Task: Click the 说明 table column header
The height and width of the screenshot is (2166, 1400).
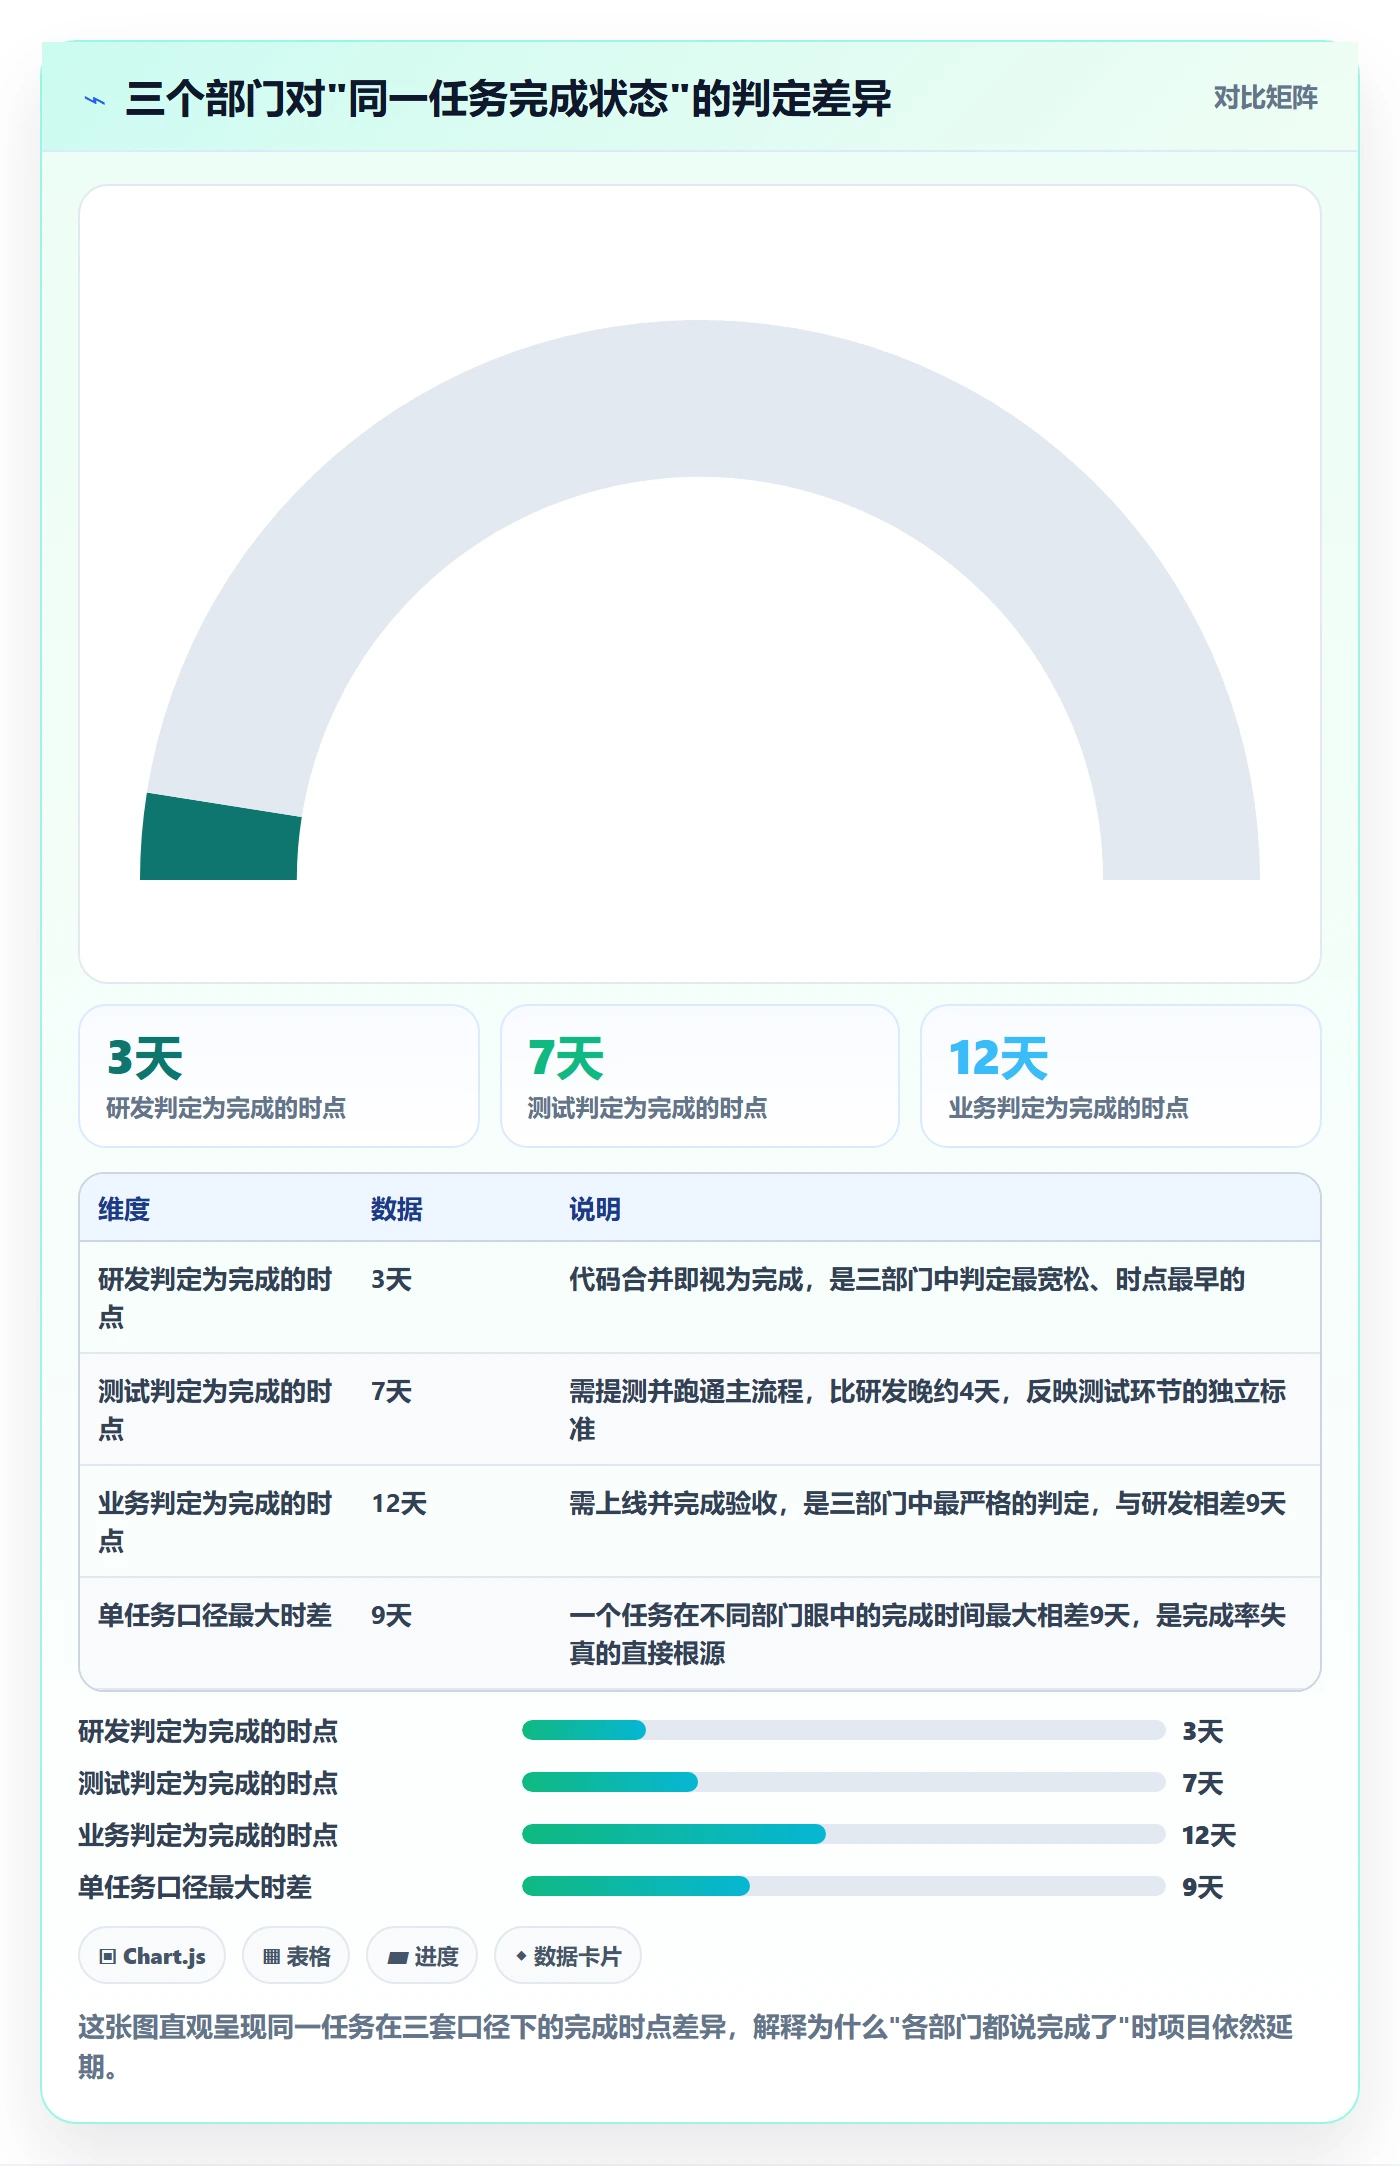Action: pos(595,1209)
